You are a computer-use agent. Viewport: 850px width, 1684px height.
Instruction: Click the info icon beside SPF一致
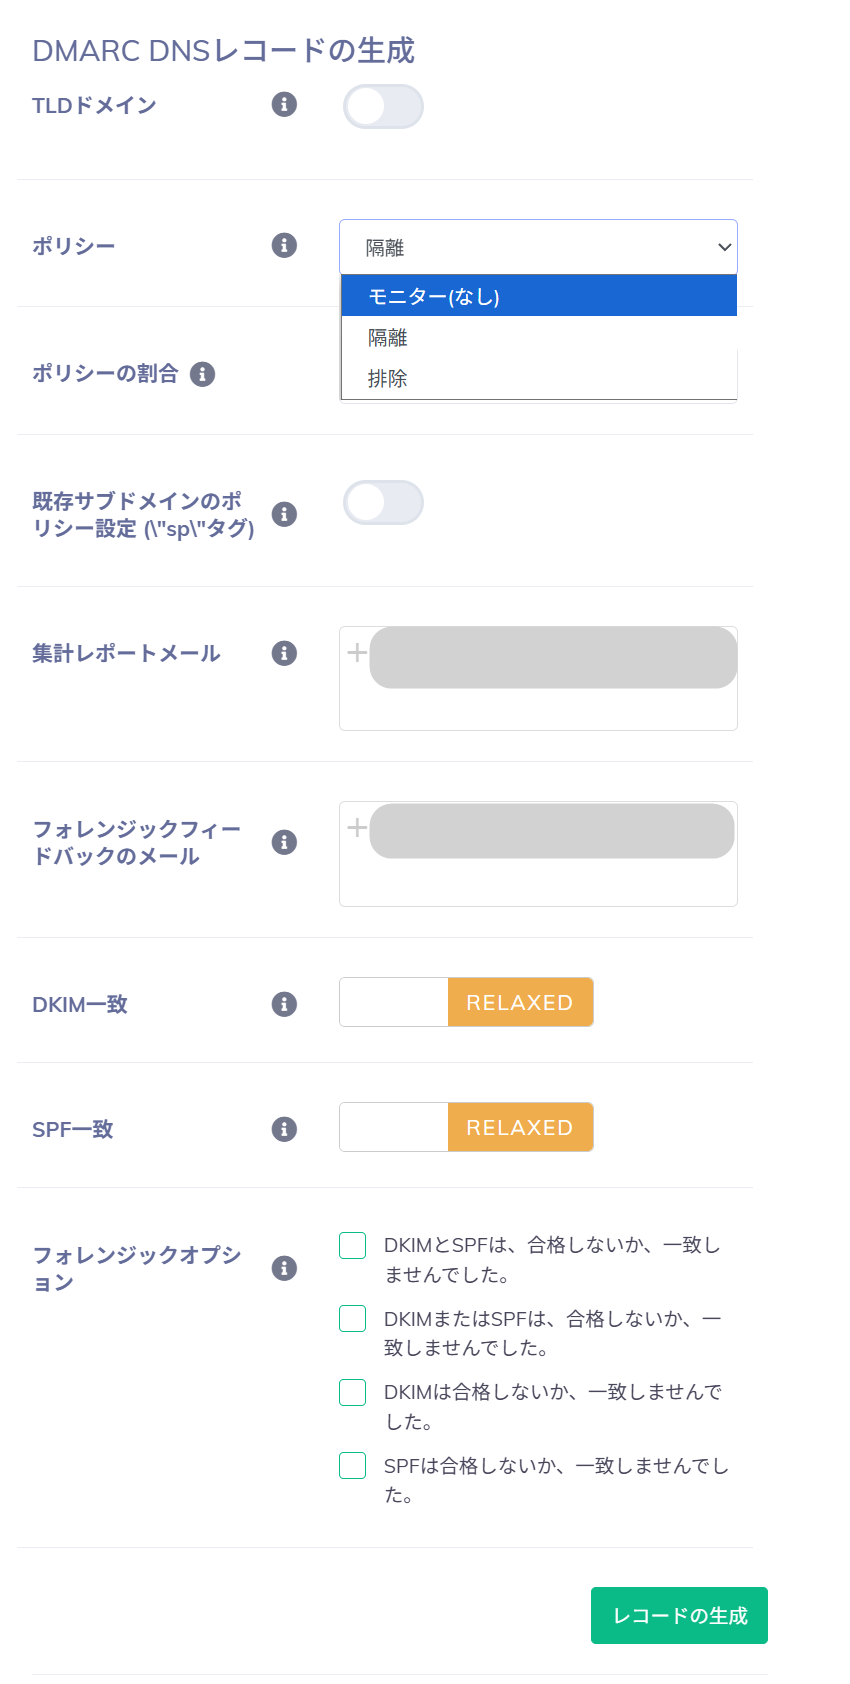click(x=284, y=1129)
